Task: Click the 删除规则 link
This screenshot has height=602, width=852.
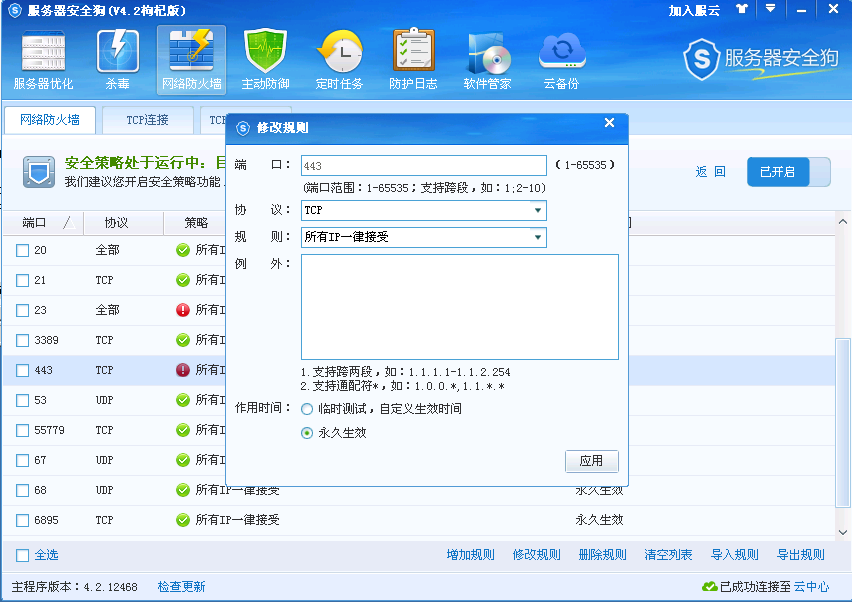Action: point(603,555)
